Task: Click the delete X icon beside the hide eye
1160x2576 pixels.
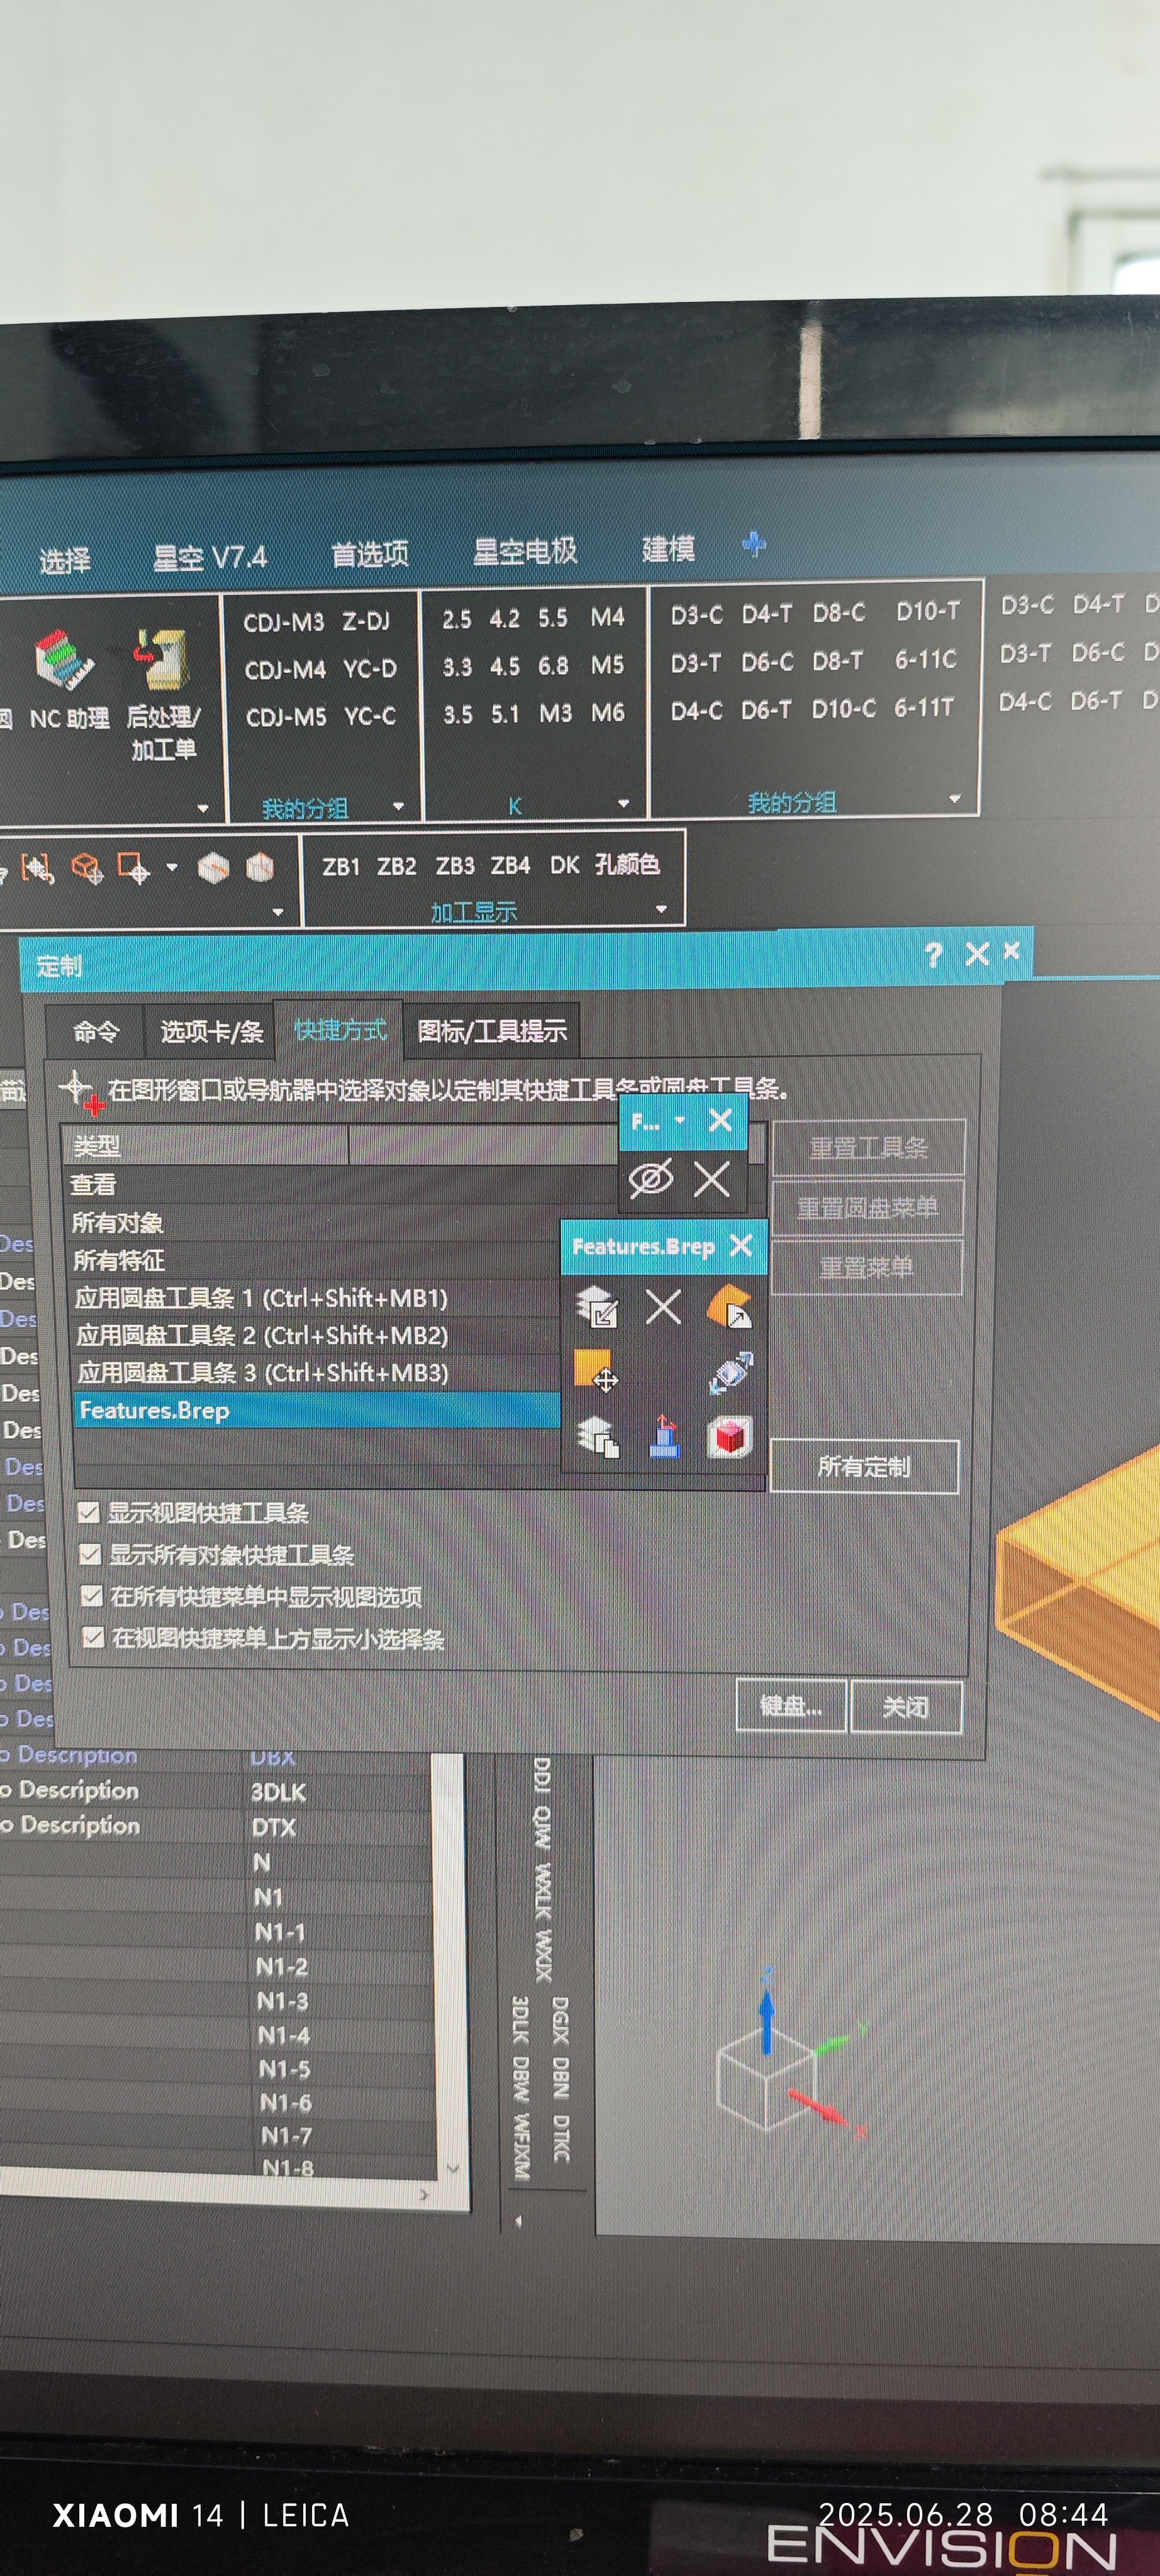Action: (x=712, y=1179)
